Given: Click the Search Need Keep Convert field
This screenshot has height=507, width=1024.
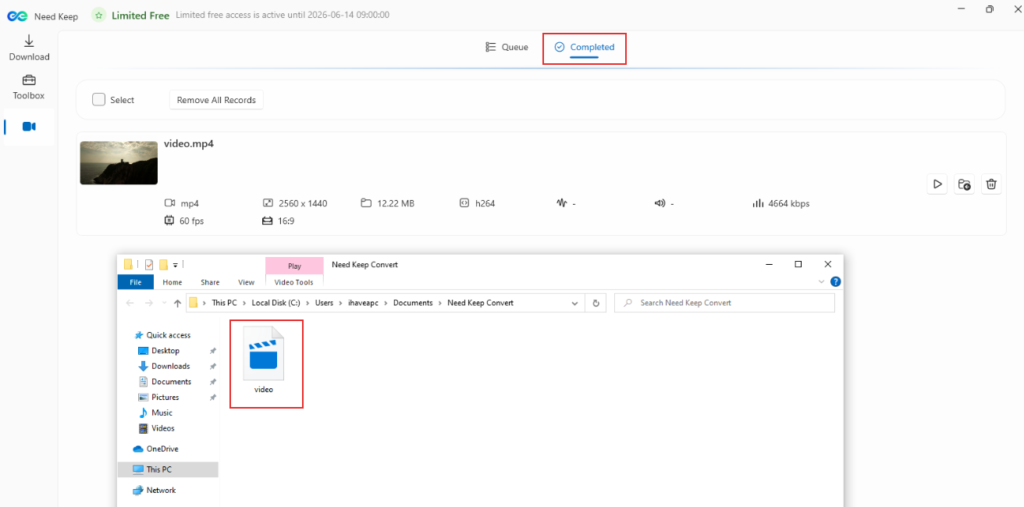Looking at the screenshot, I should point(724,303).
